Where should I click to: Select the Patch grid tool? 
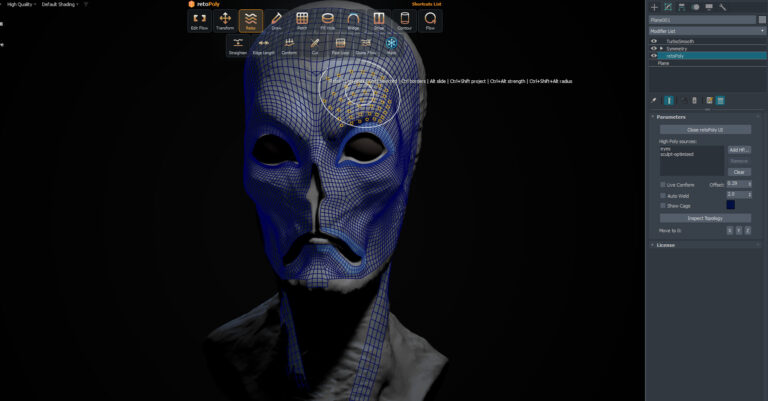[x=302, y=21]
